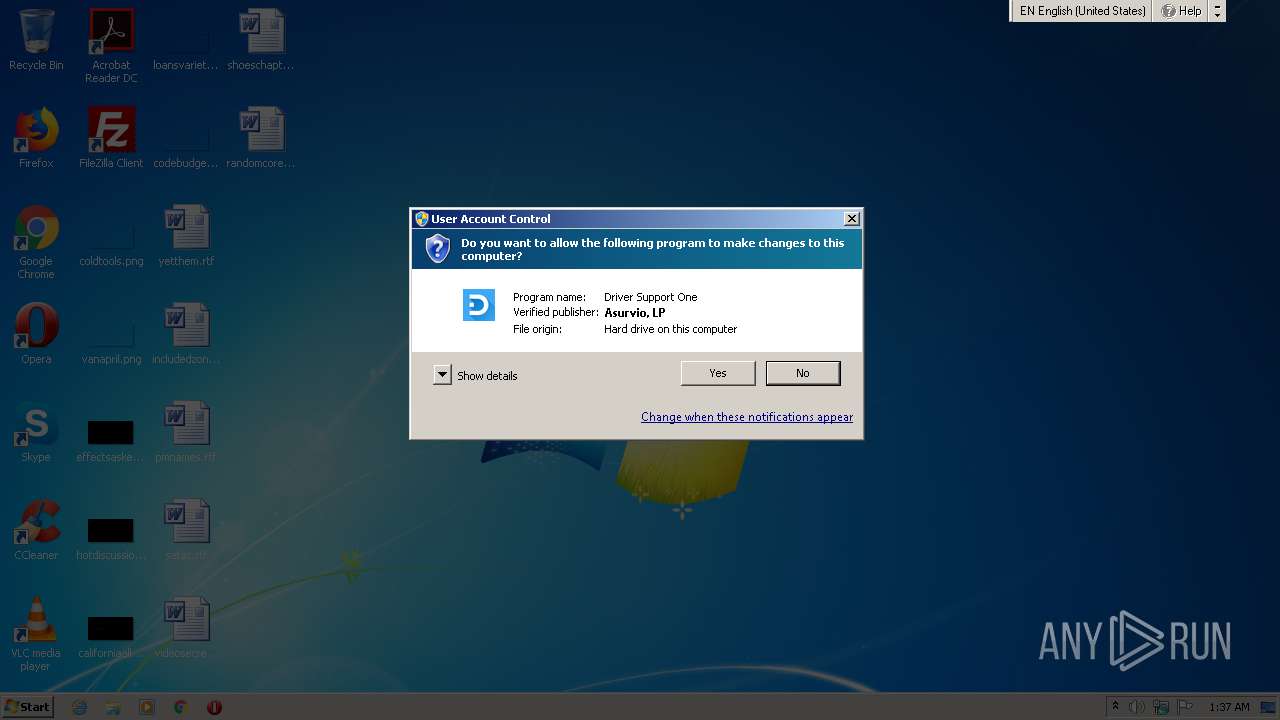Select the 'Driver Support One' program name text
Image resolution: width=1280 pixels, height=720 pixels.
[651, 297]
